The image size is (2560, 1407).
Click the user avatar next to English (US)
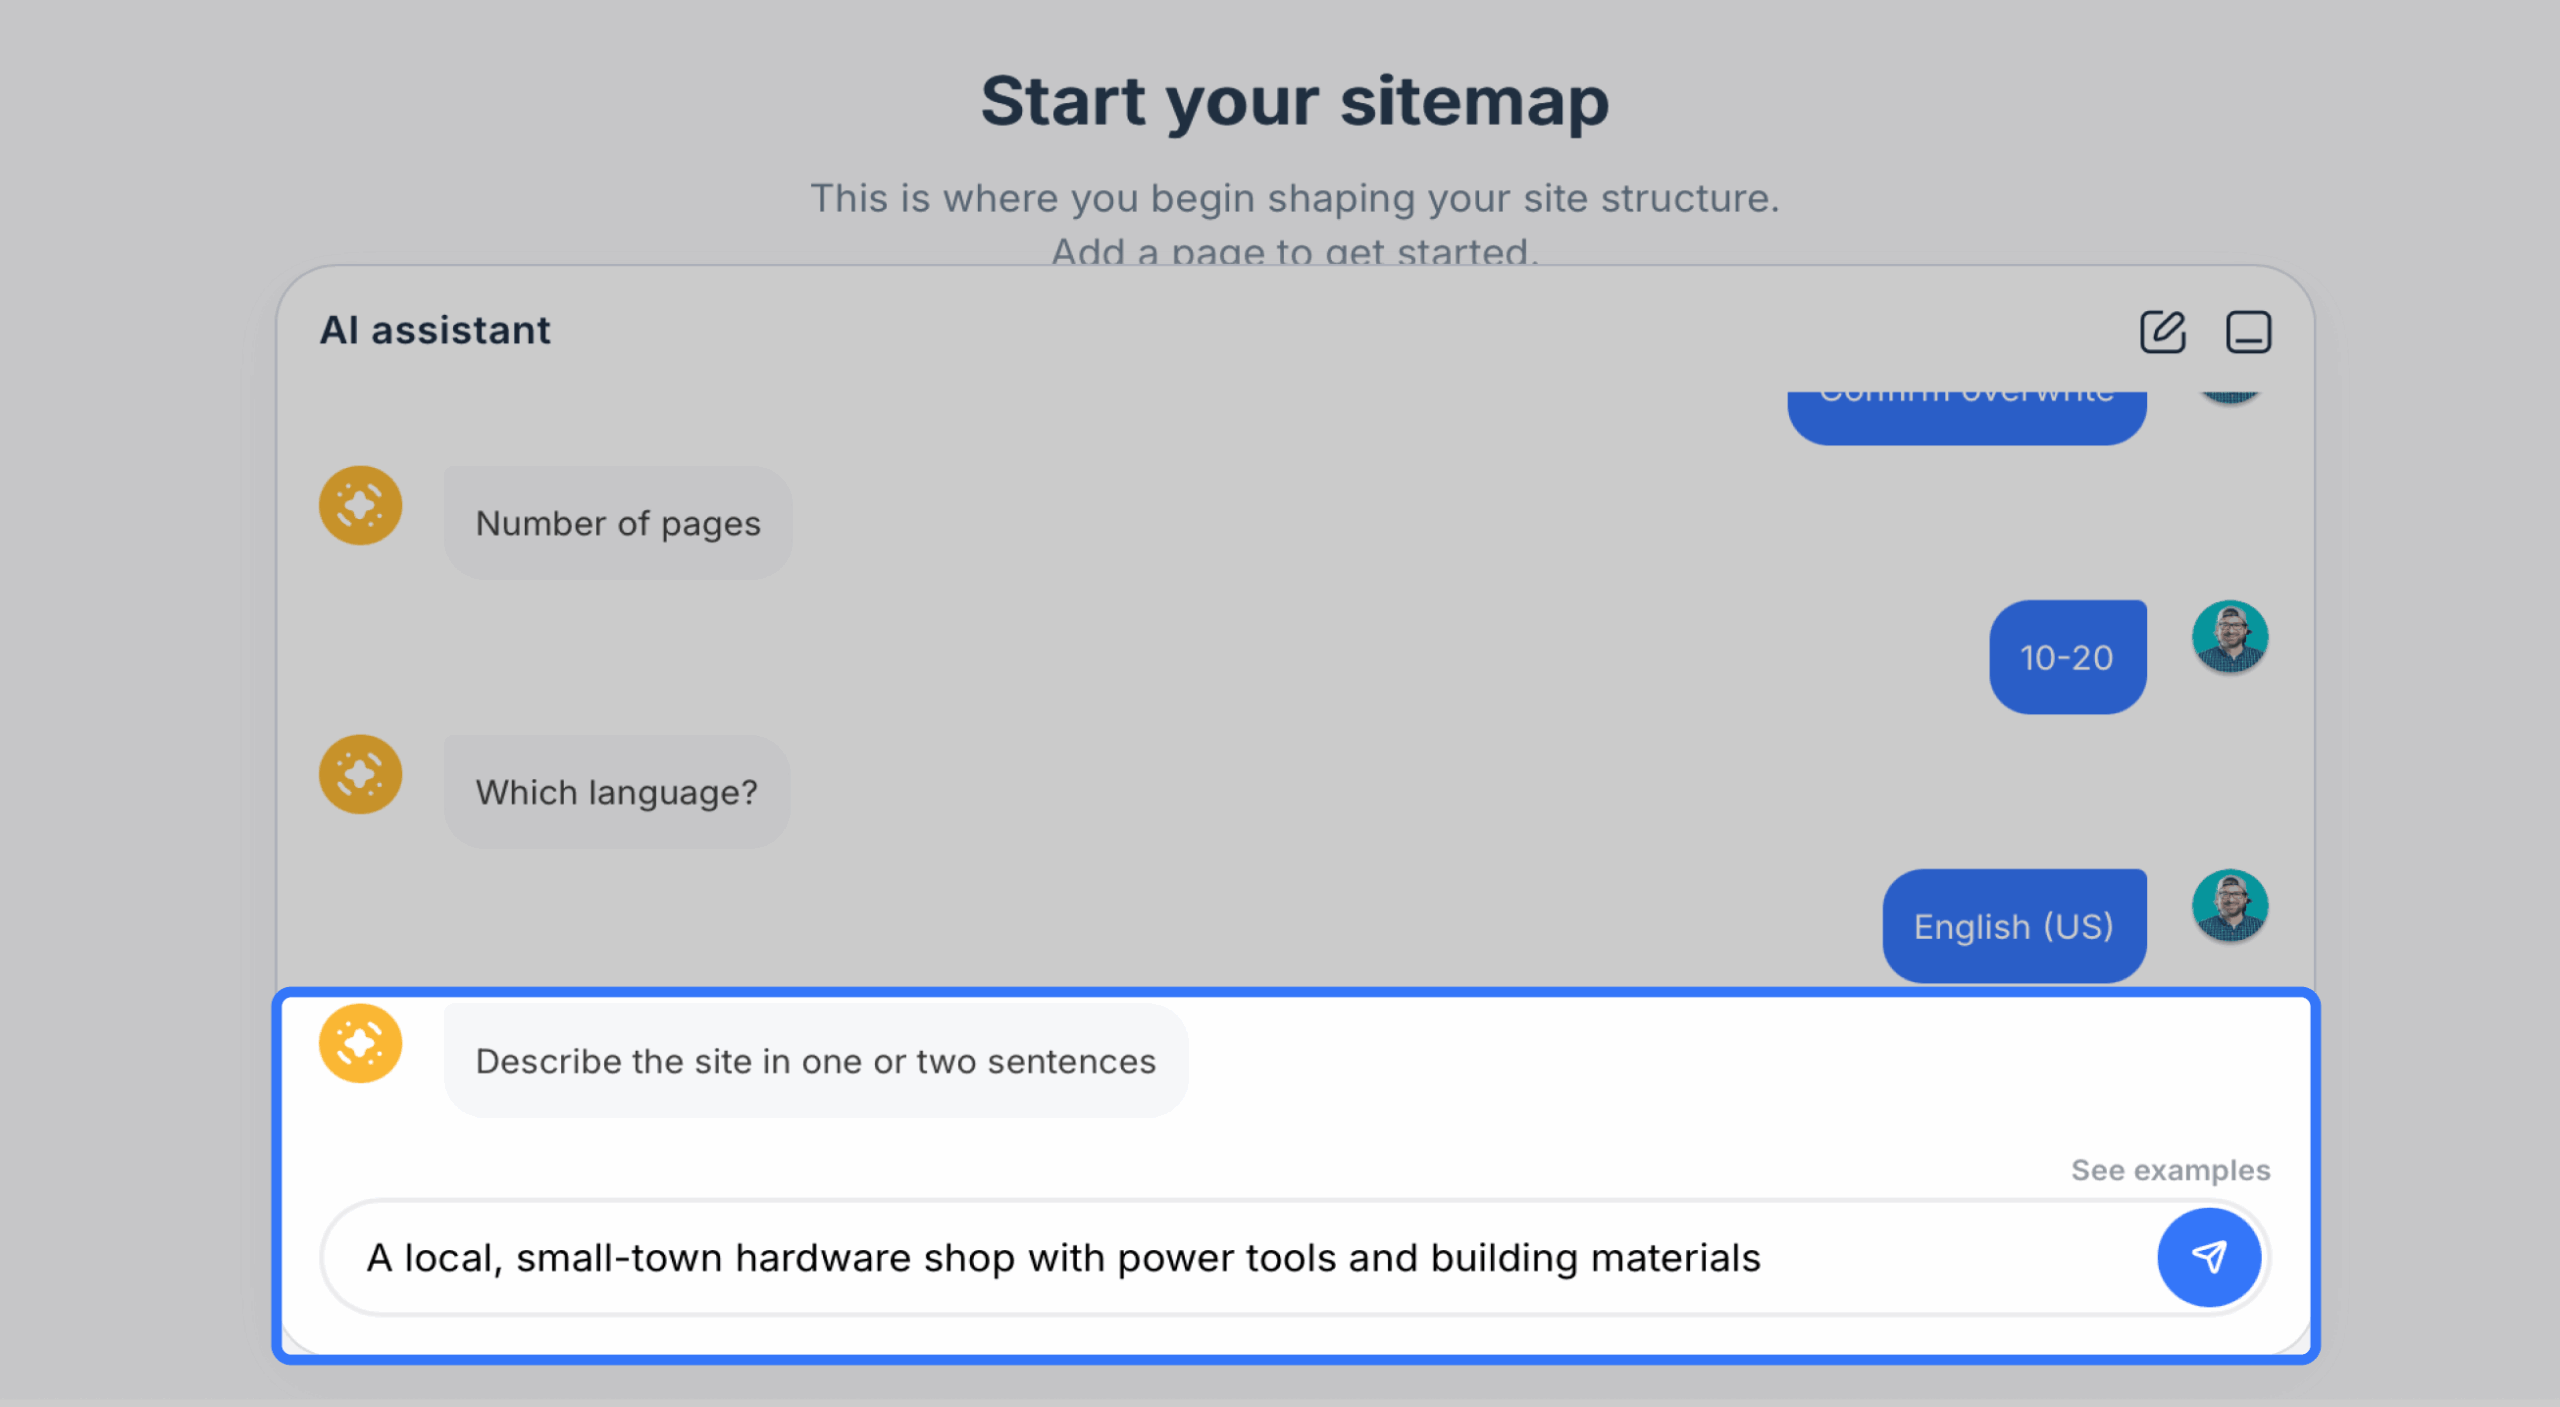click(2229, 906)
